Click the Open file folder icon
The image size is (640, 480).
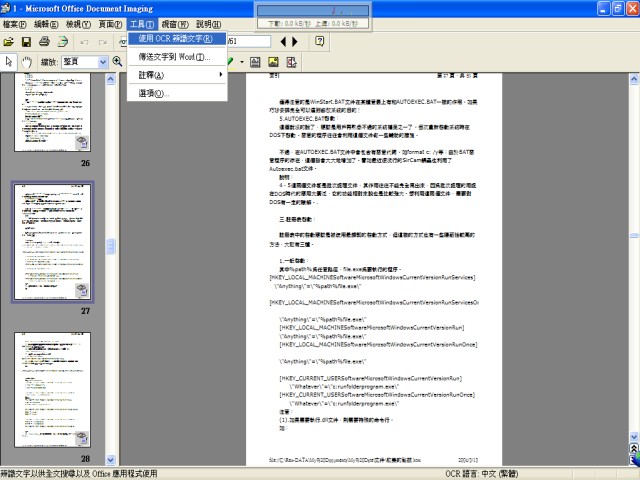tap(9, 42)
